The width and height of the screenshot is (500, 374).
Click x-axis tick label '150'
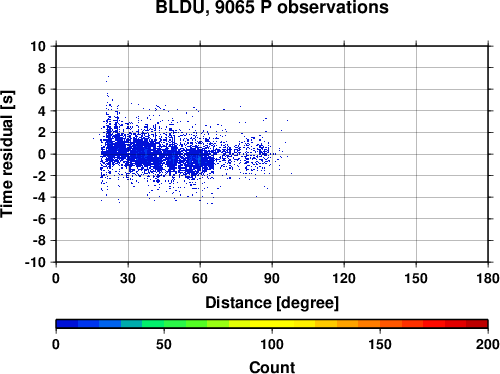(416, 278)
